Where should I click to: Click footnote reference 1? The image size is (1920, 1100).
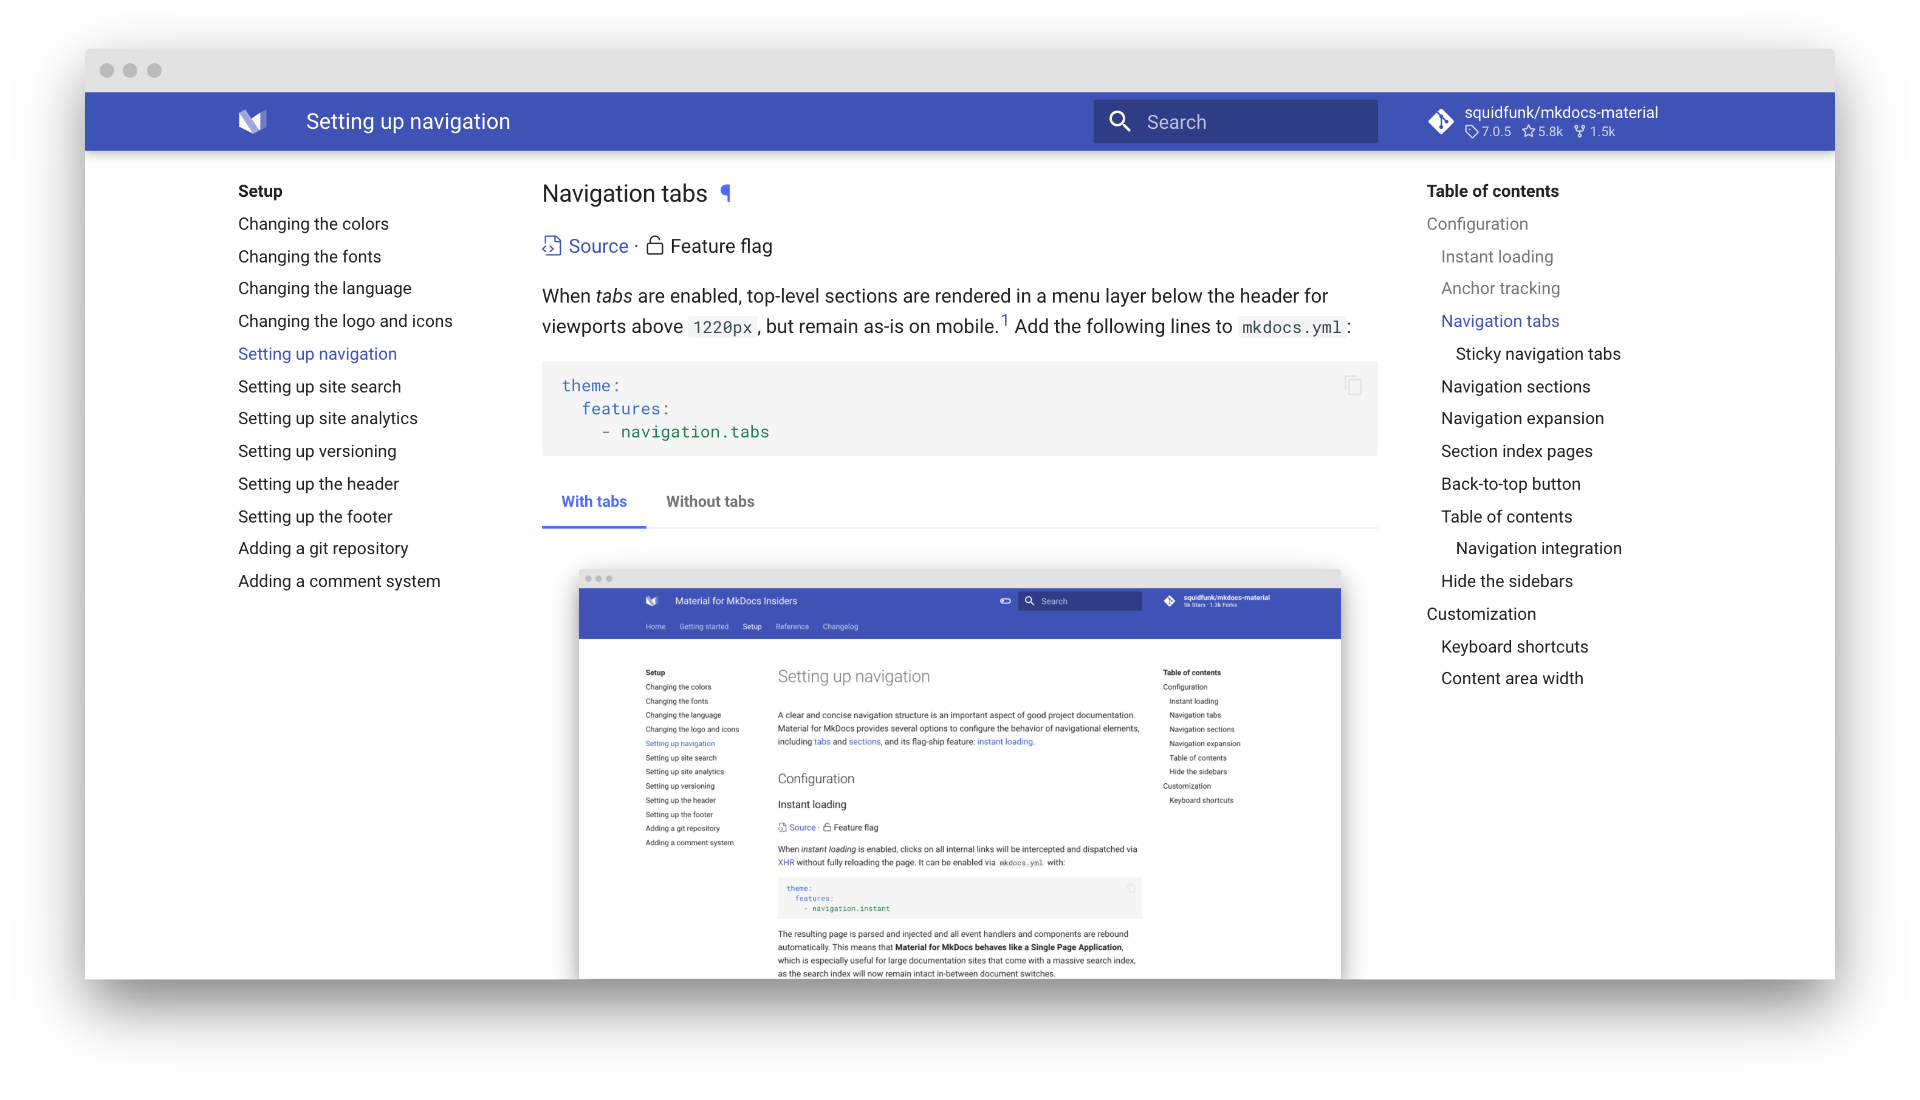click(1005, 320)
